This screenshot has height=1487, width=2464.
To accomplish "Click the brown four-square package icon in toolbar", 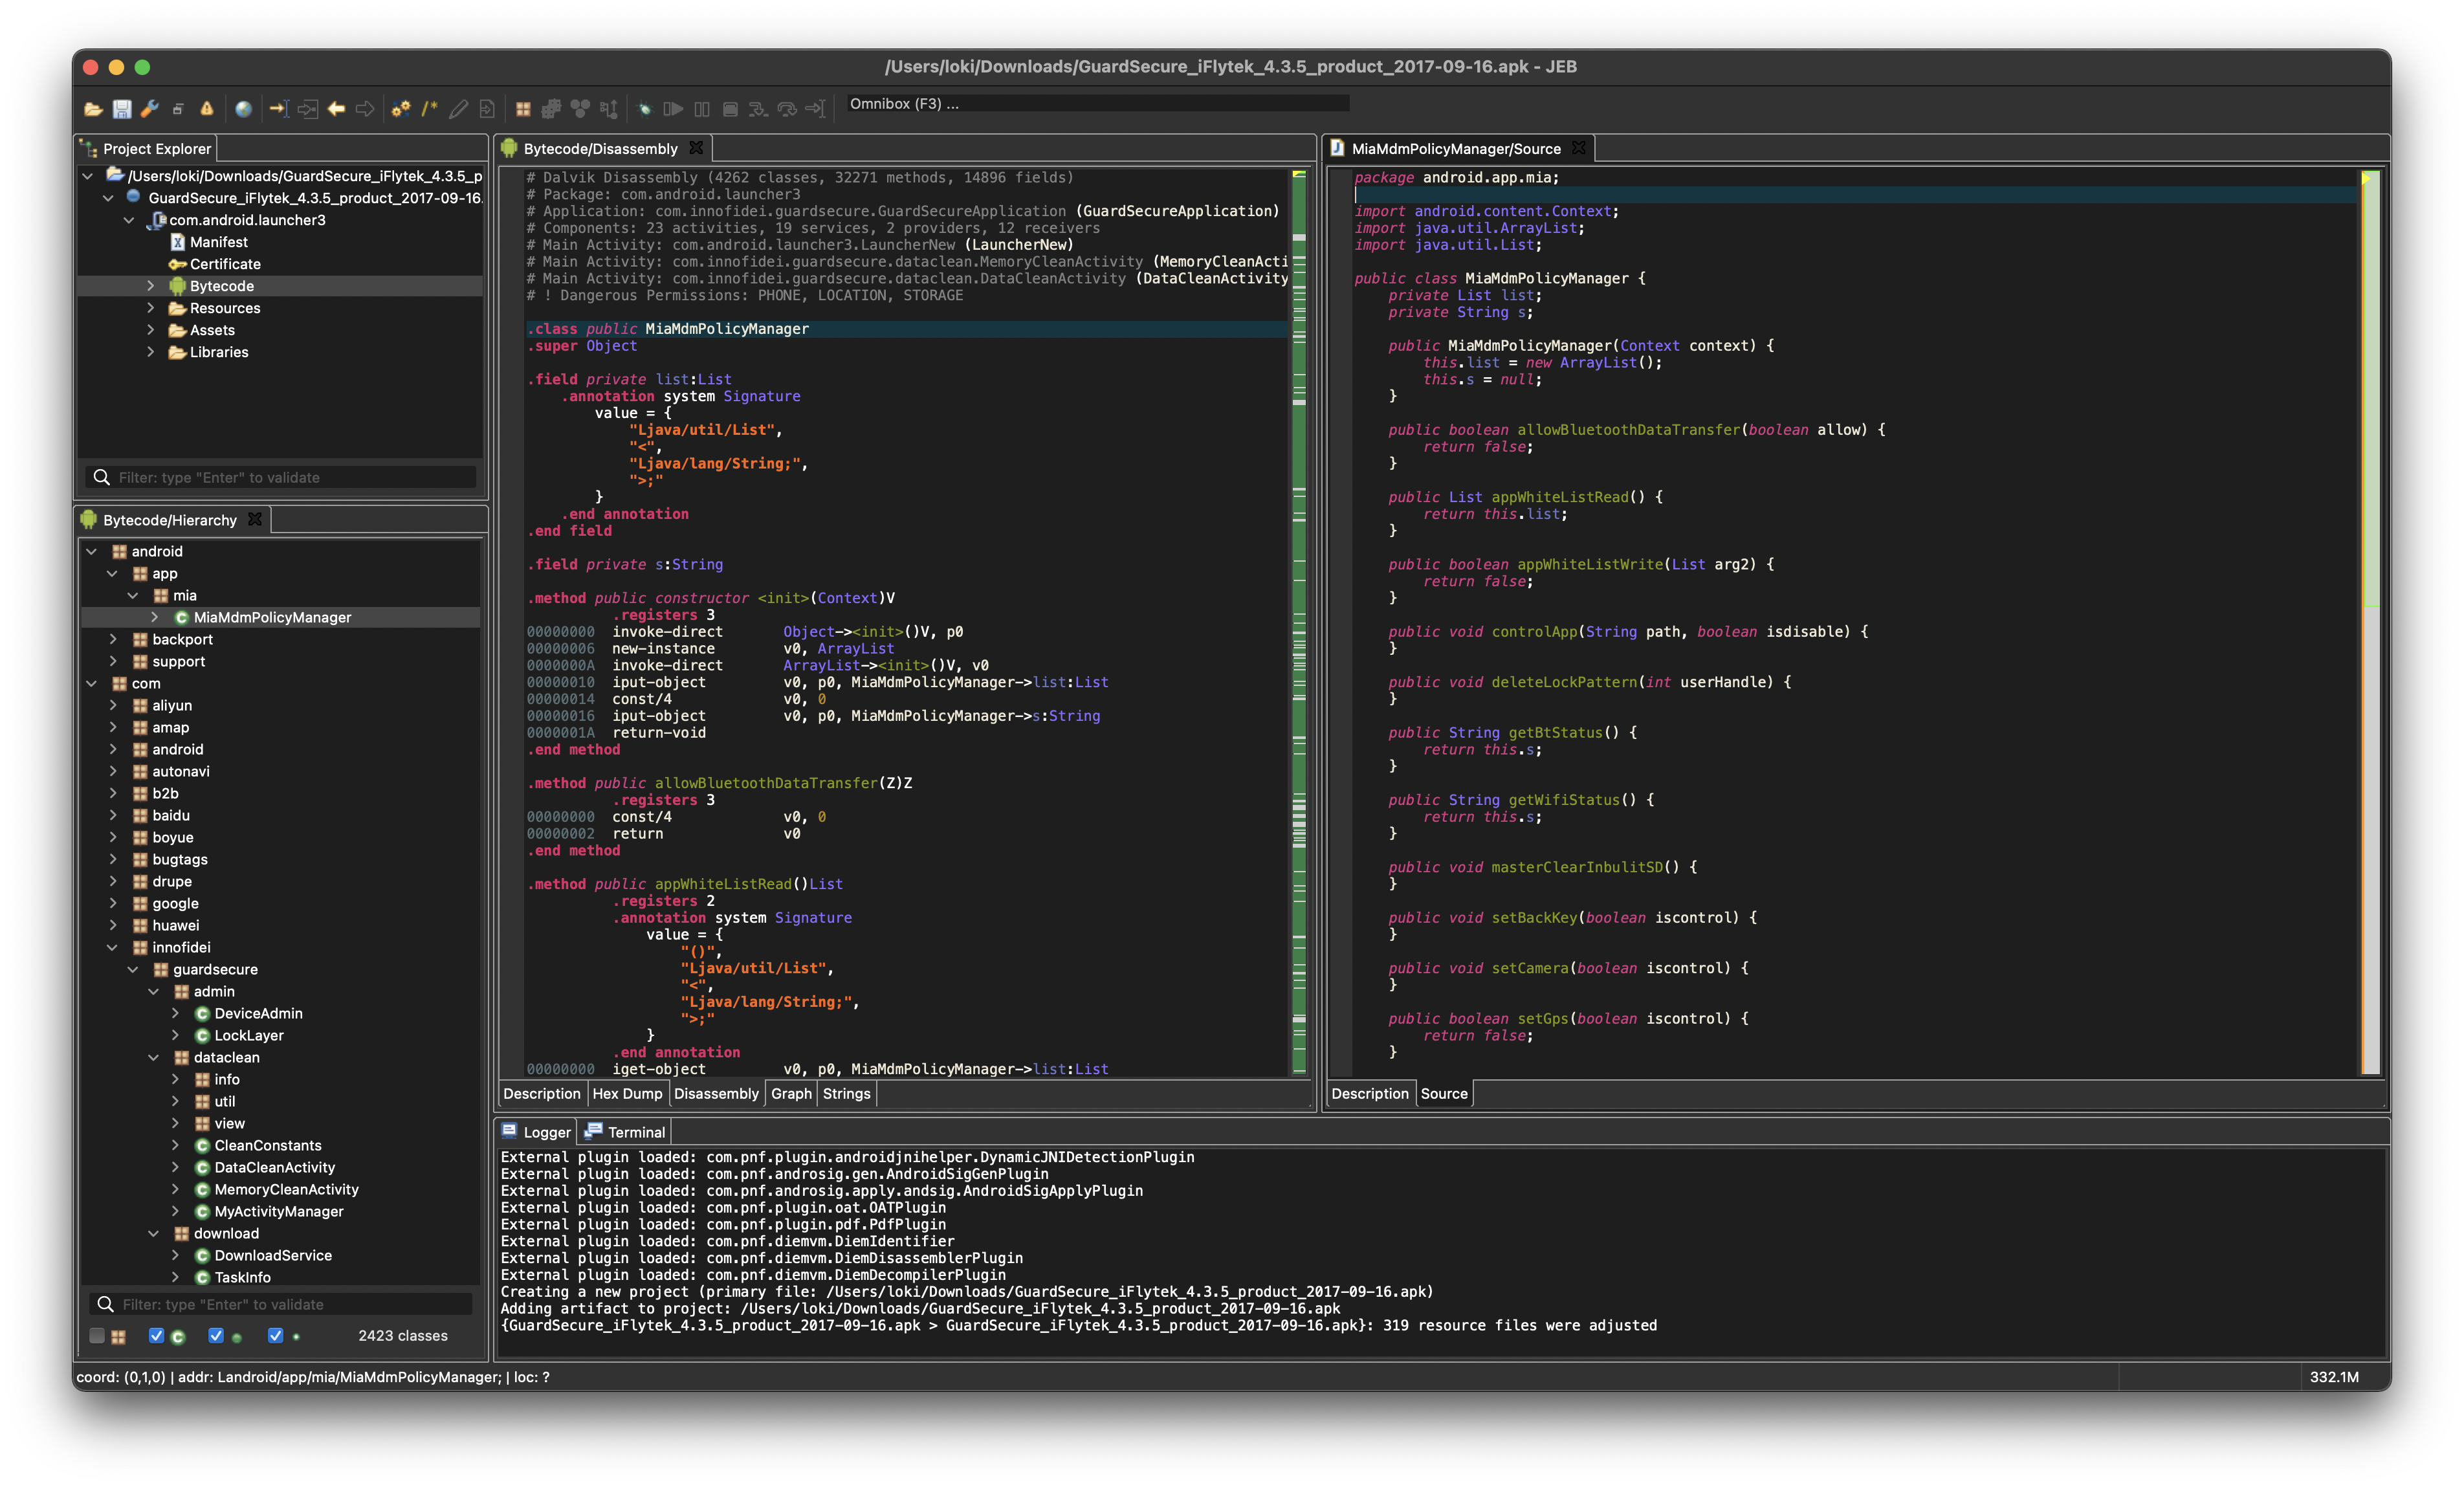I will pos(523,109).
